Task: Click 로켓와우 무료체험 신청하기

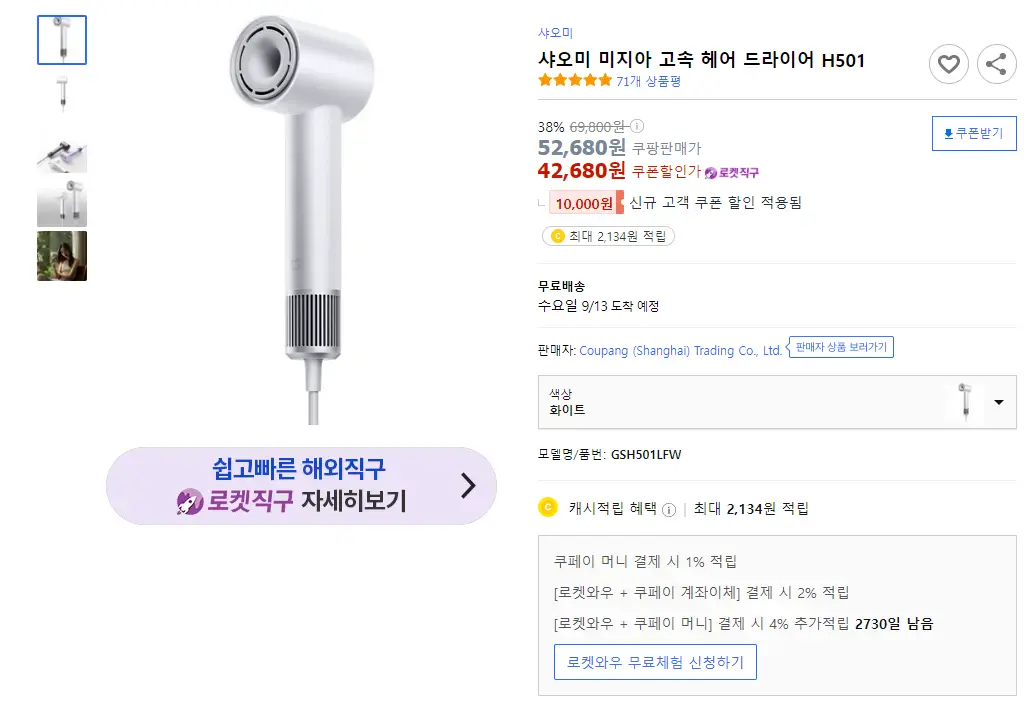Action: coord(655,661)
